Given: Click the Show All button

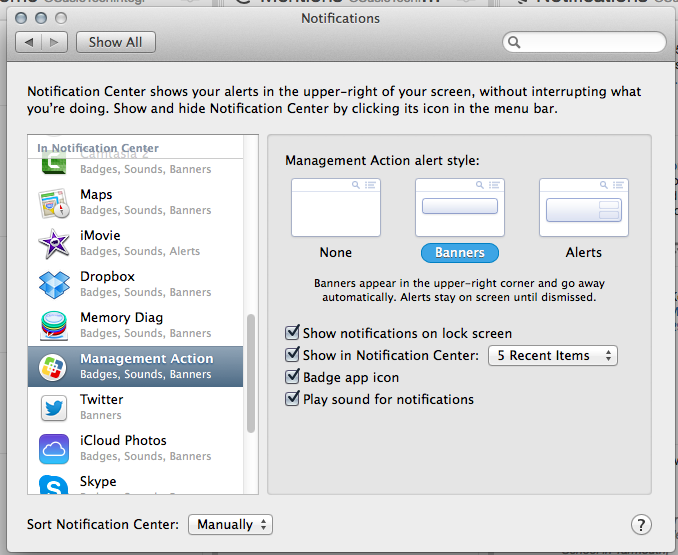Looking at the screenshot, I should (115, 42).
